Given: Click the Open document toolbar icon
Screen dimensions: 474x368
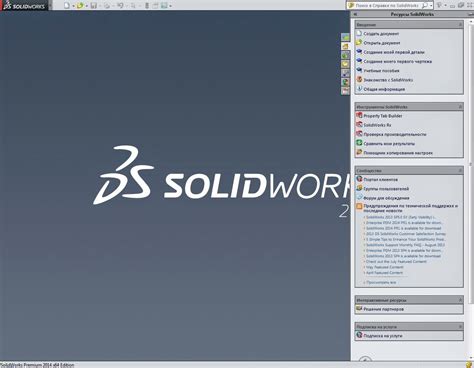Looking at the screenshot, I should point(80,5).
